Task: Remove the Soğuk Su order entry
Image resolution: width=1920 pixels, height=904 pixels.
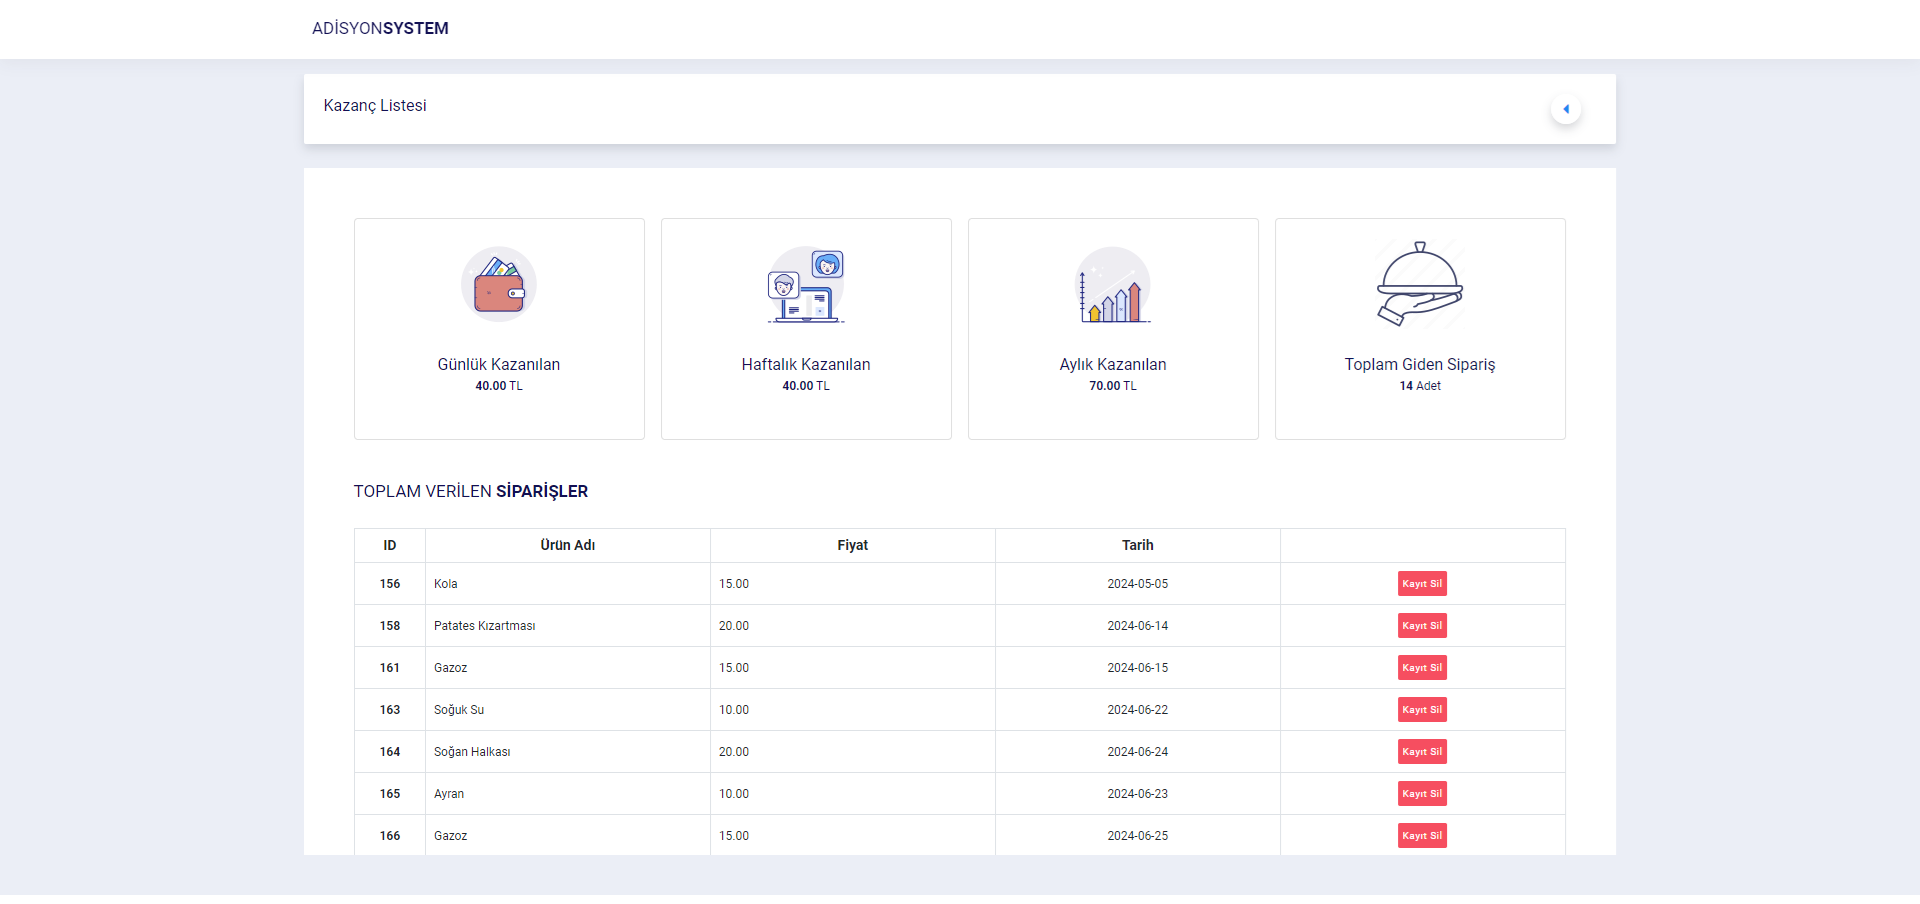Action: (x=1422, y=710)
